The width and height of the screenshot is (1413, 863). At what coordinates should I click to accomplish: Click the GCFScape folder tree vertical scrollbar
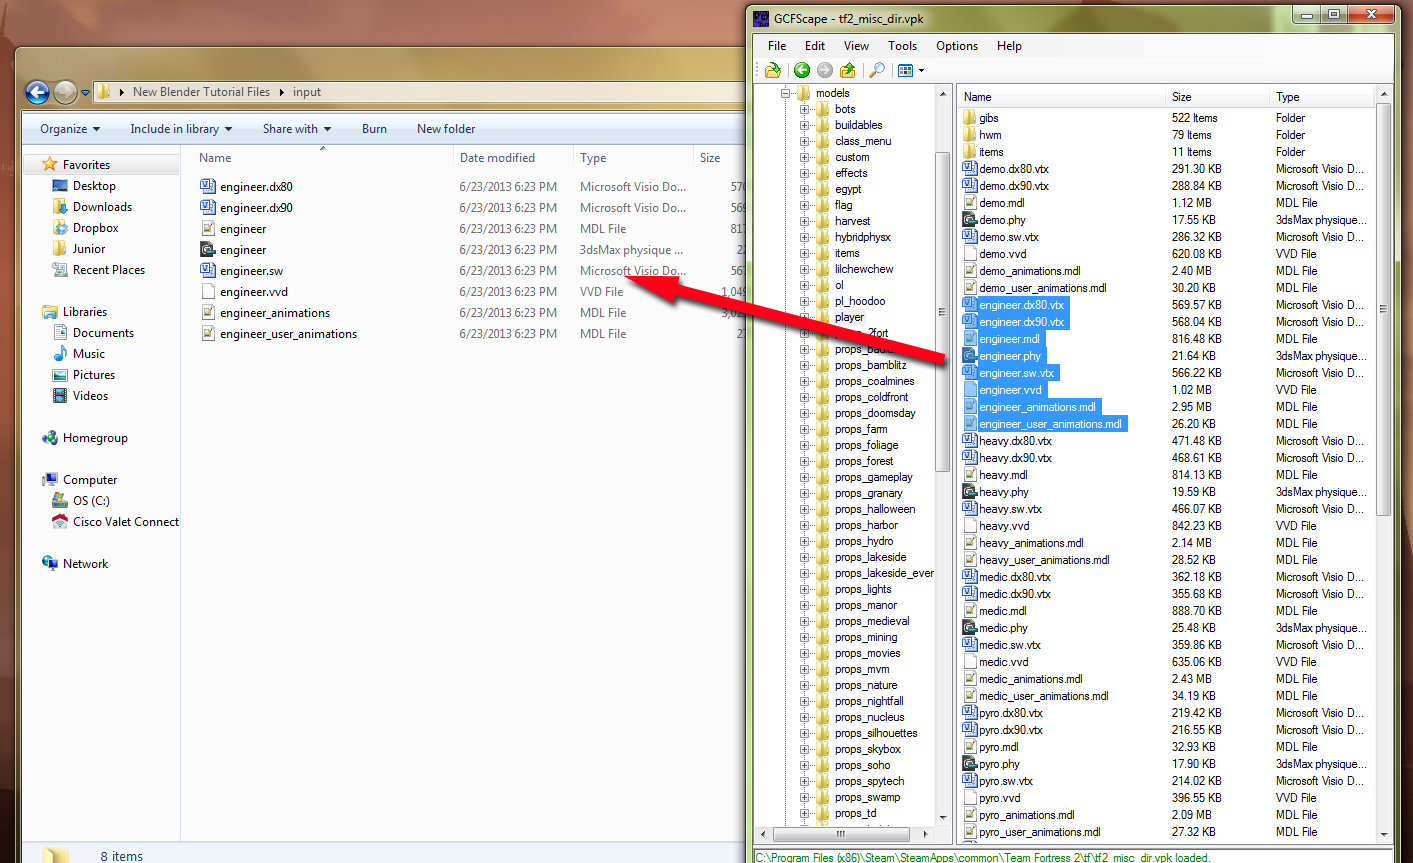click(x=942, y=310)
